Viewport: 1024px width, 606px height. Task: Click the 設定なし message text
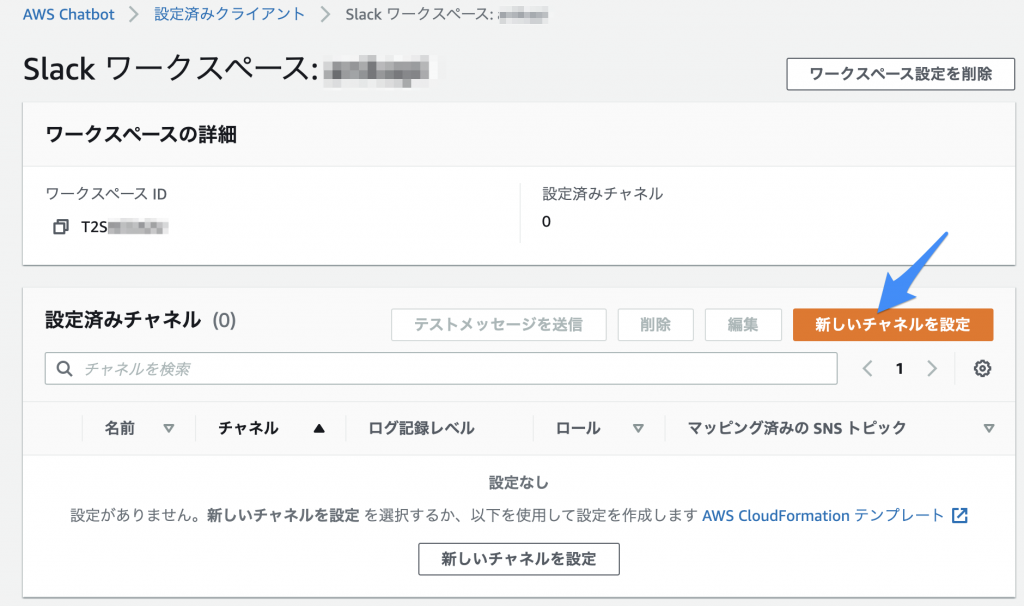coord(519,483)
